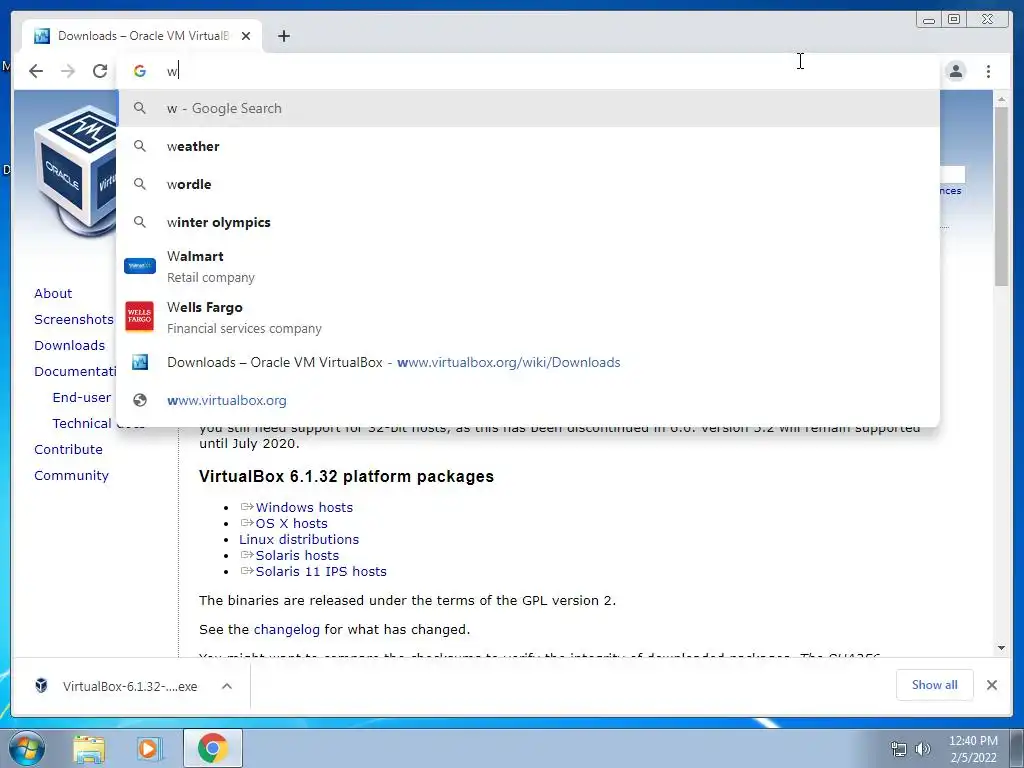Screen dimensions: 1024x768
Task: Open the Community sidebar link
Action: (71, 475)
